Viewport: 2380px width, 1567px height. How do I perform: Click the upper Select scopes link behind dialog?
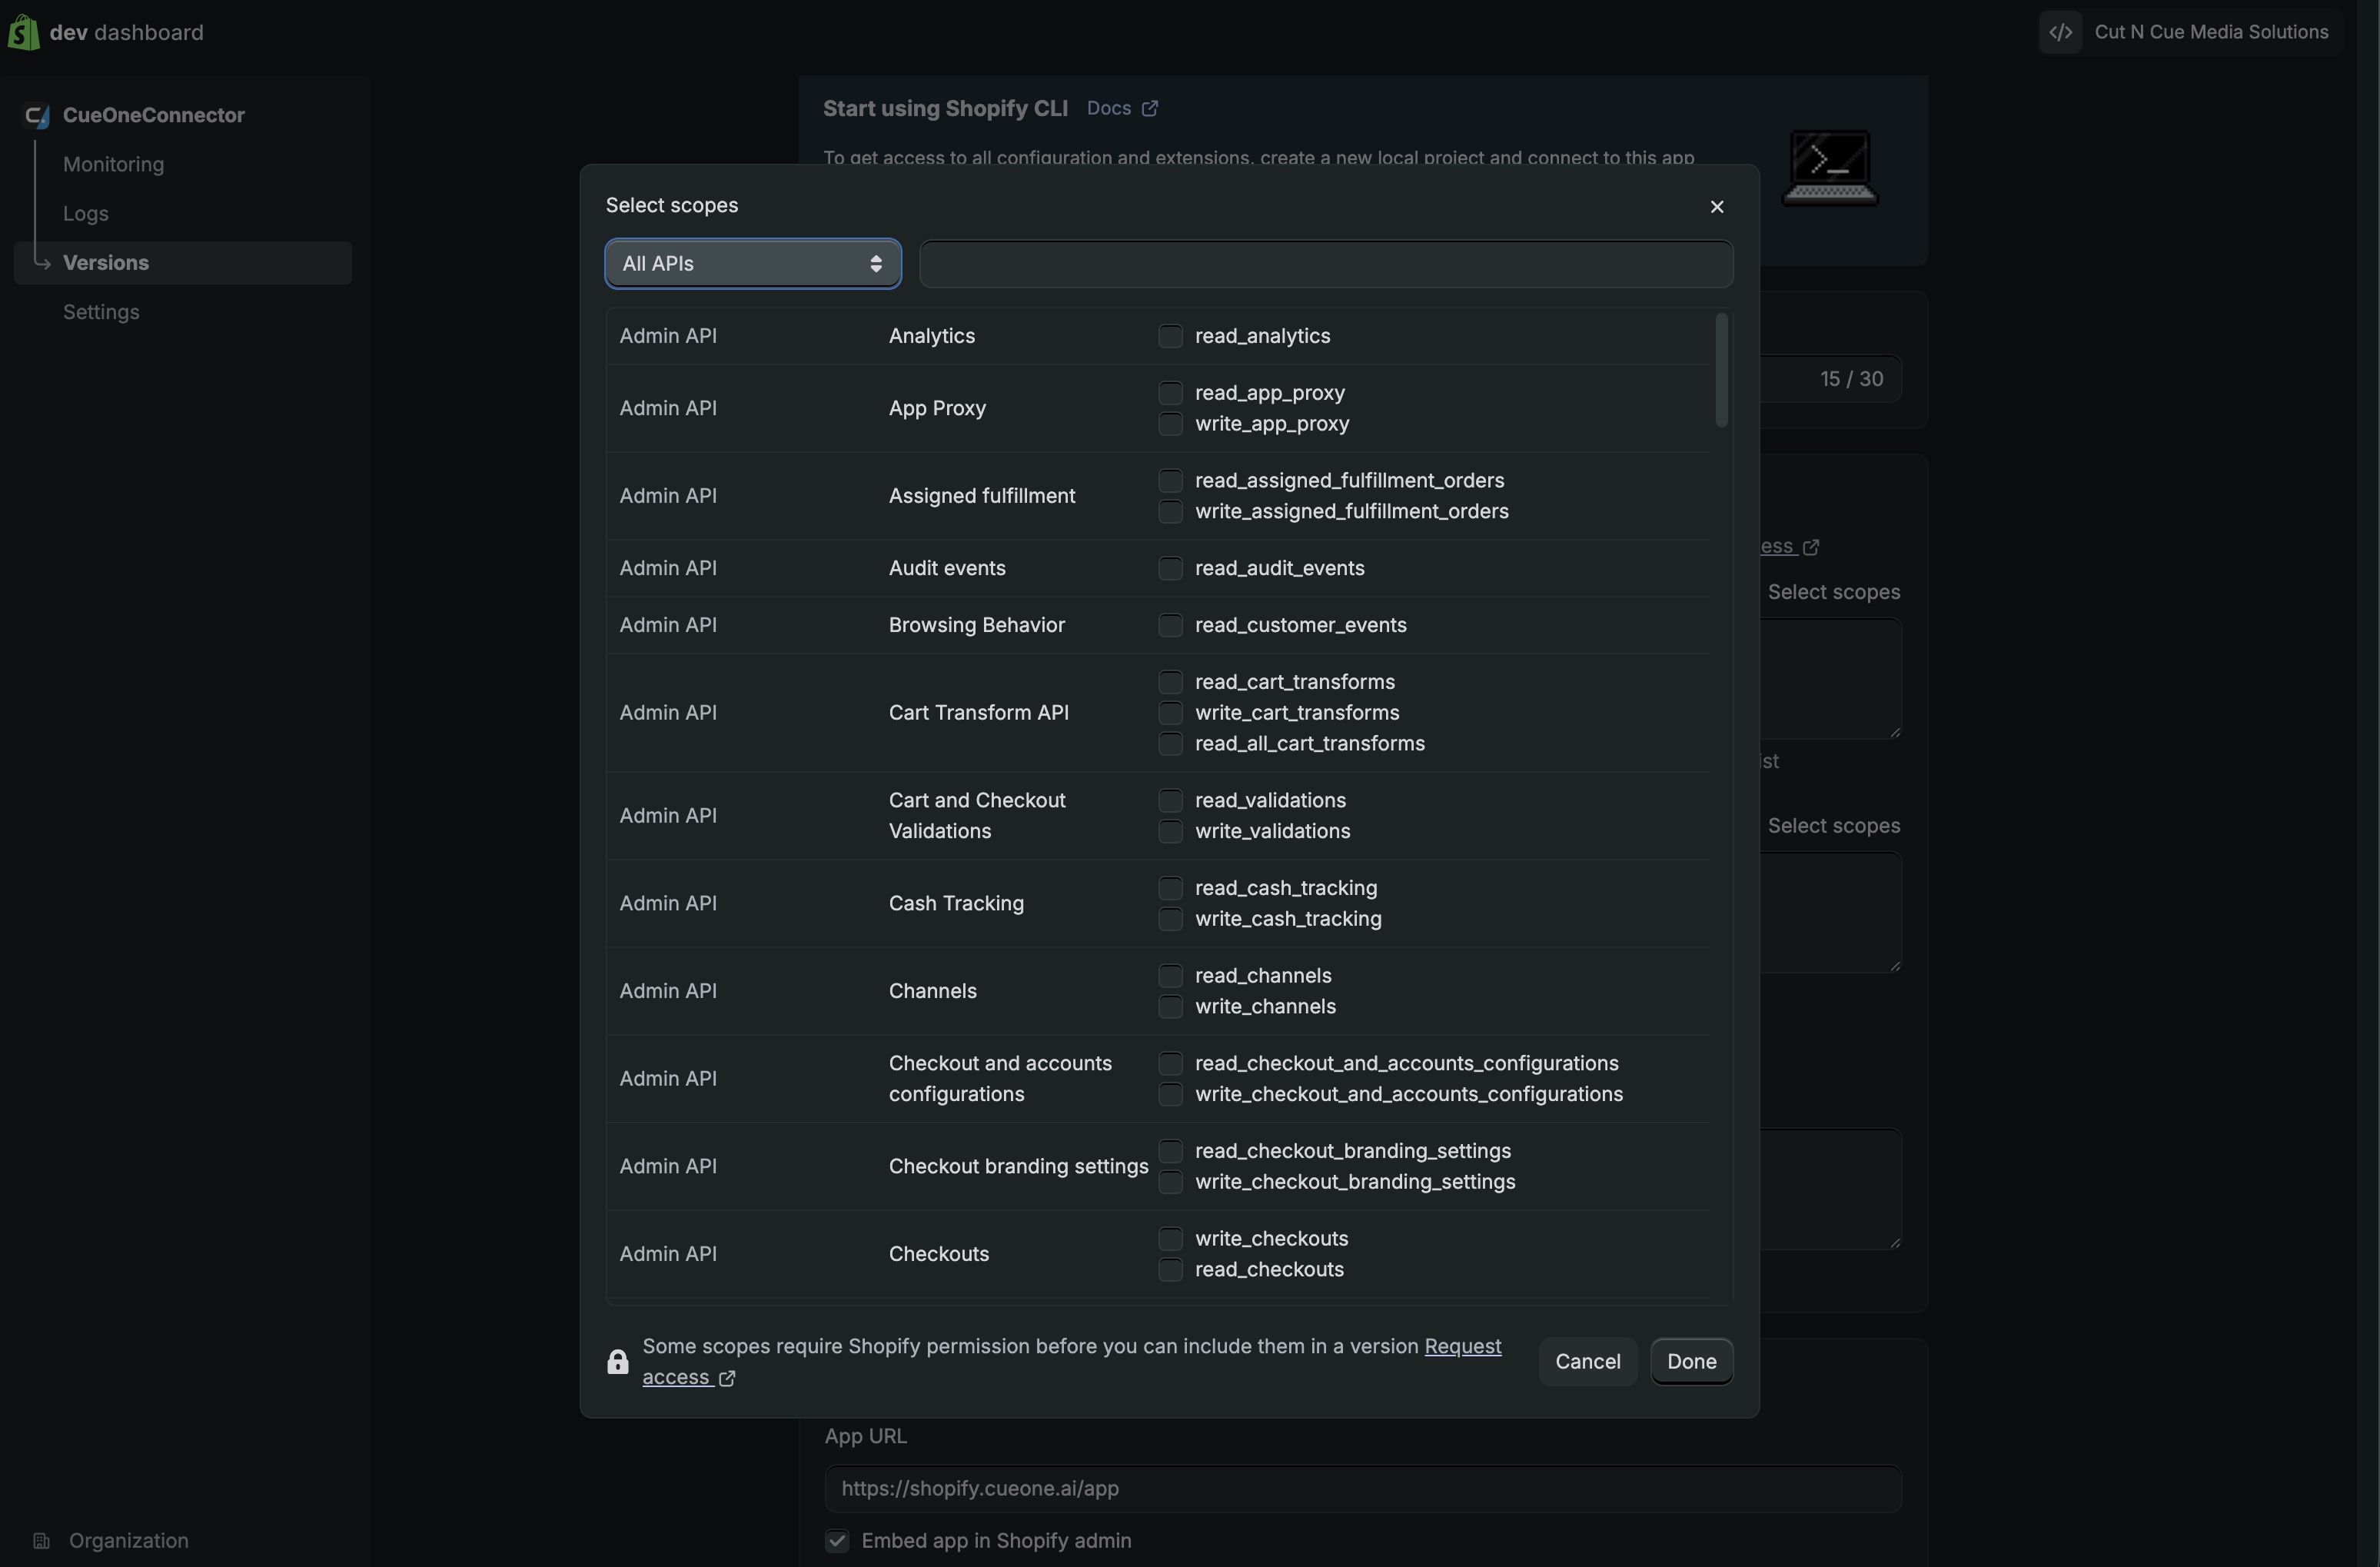coord(1834,592)
